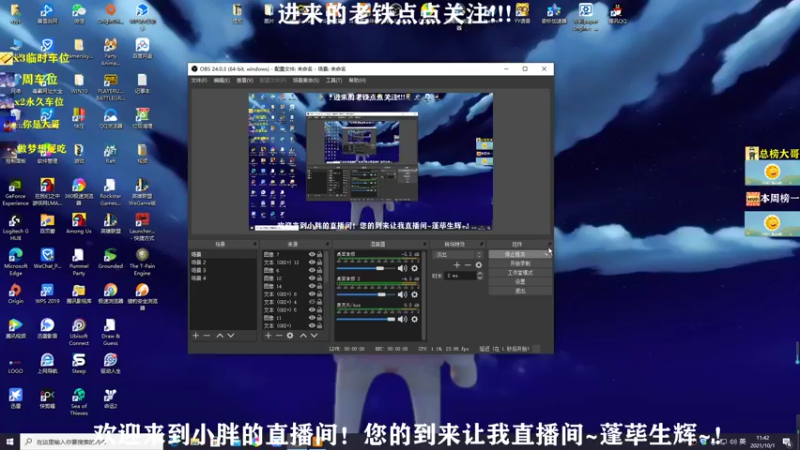Viewport: 800px width, 450px height.
Task: Add a transition with plus icon
Action: click(x=457, y=265)
